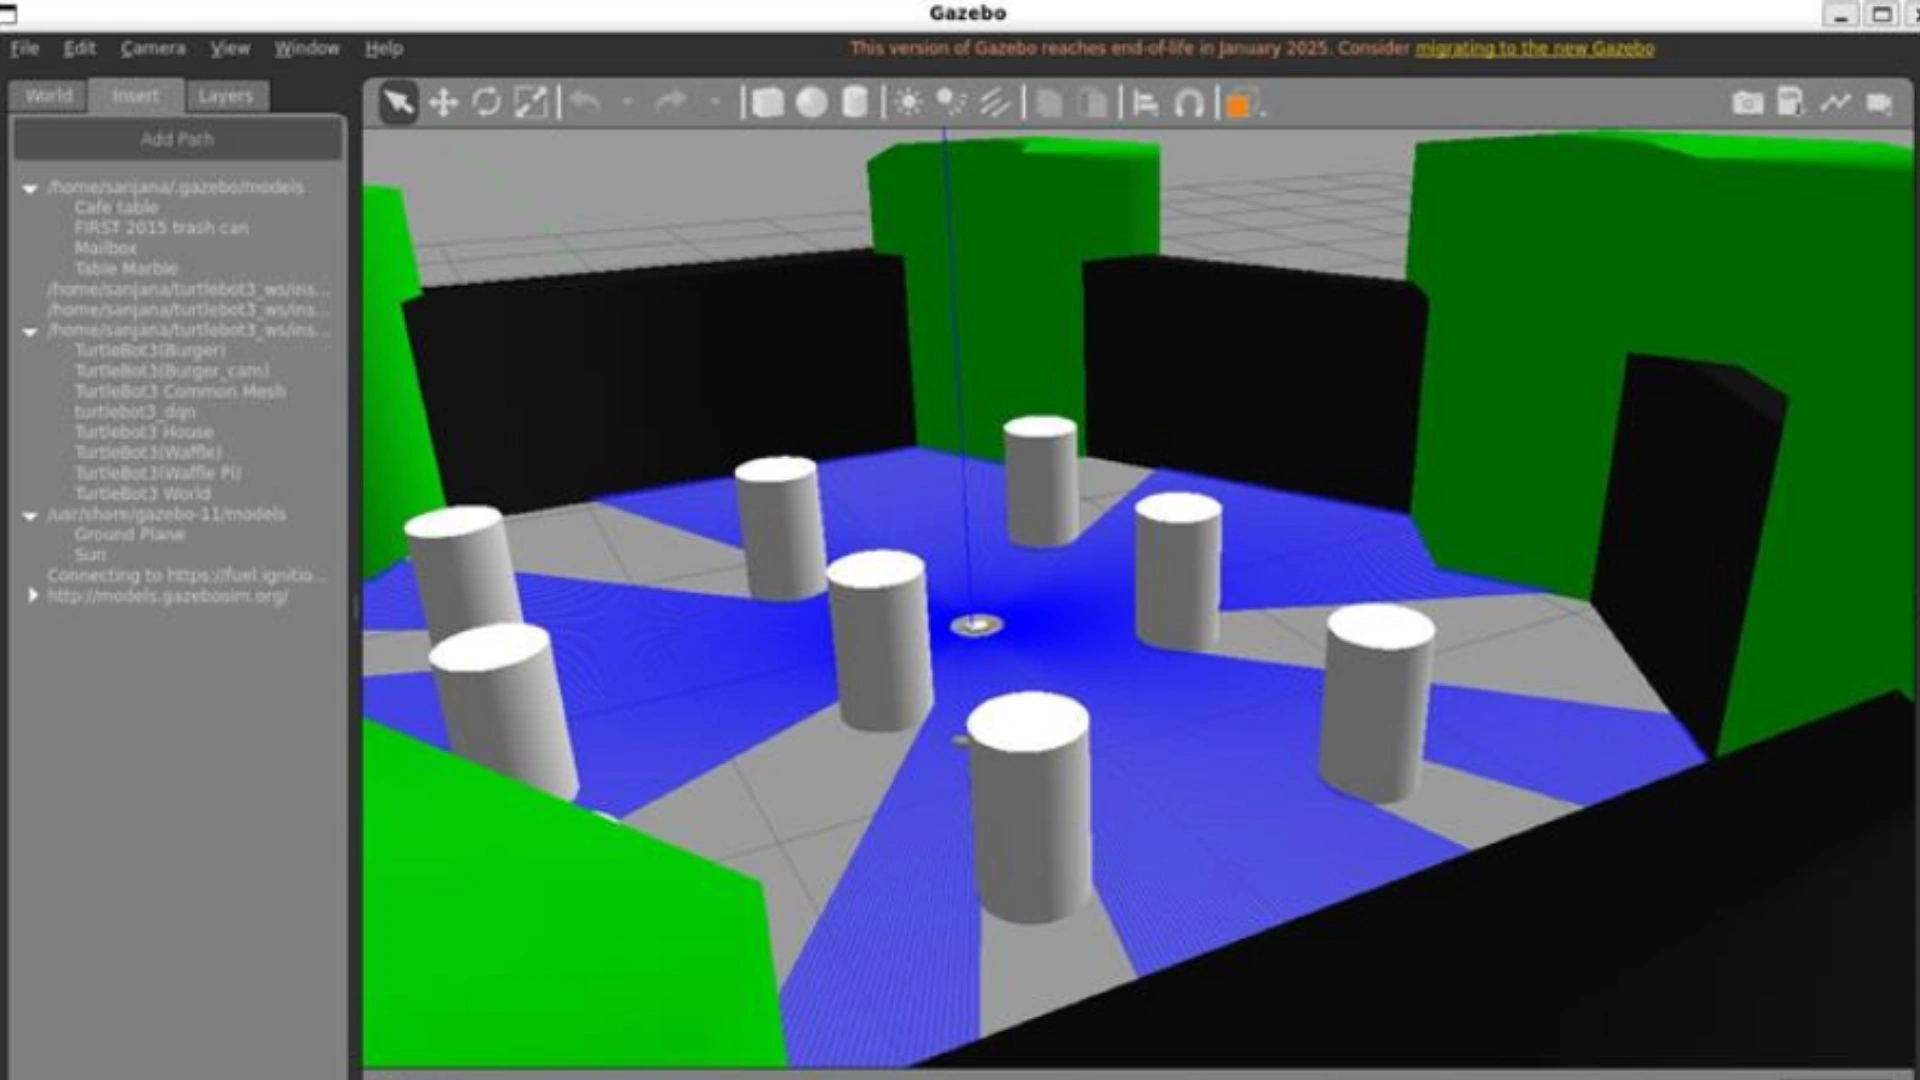Choose the arrow selection mode tool
Screen dimensions: 1920x1080
398,103
